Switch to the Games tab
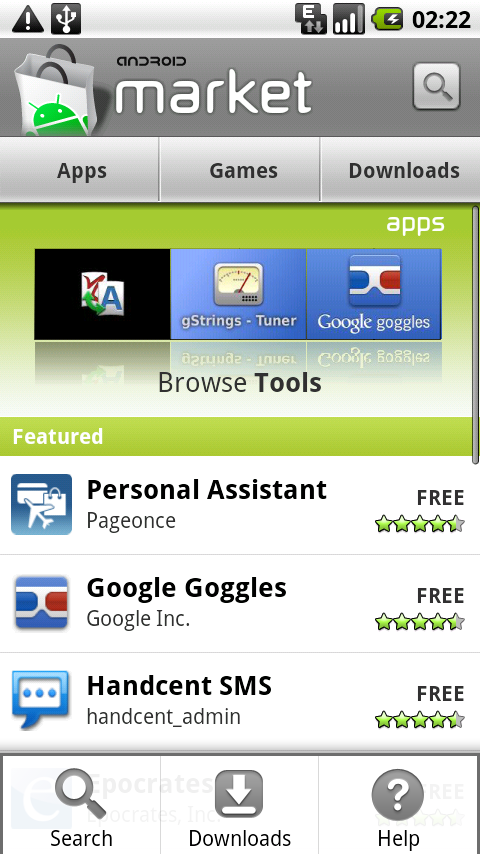 tap(240, 170)
